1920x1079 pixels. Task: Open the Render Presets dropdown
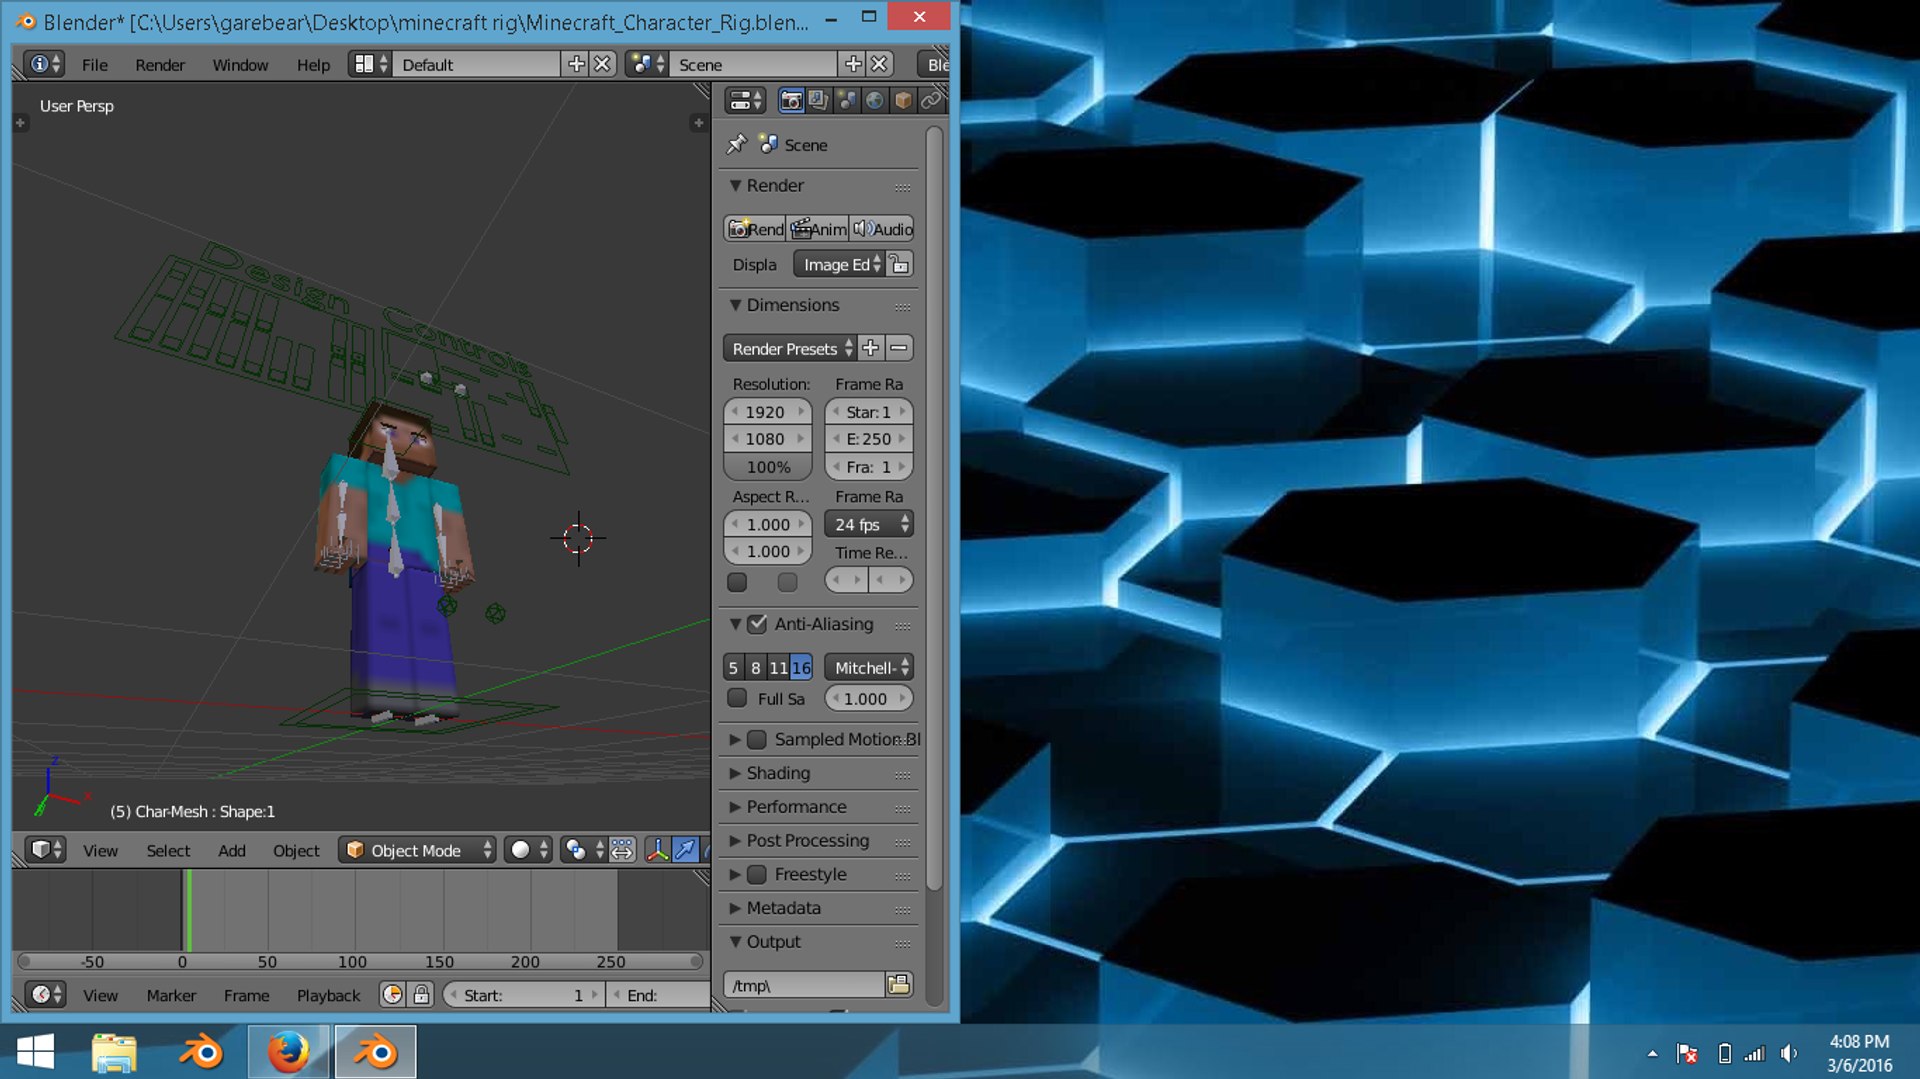click(x=790, y=348)
